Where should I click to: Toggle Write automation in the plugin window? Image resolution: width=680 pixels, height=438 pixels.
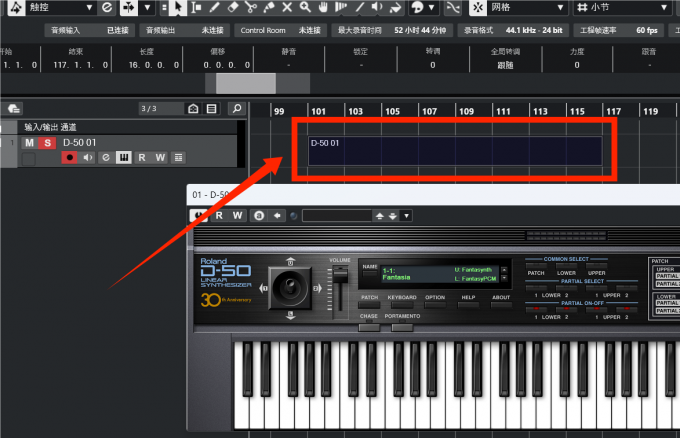click(237, 216)
